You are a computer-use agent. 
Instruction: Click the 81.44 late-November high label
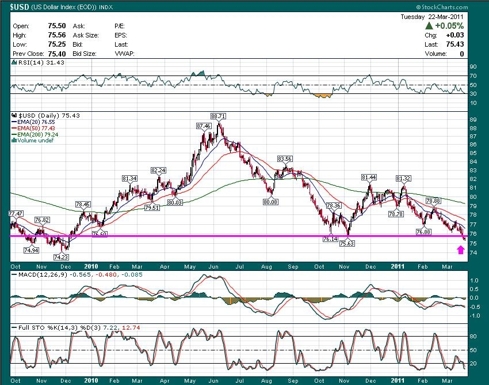click(x=369, y=178)
